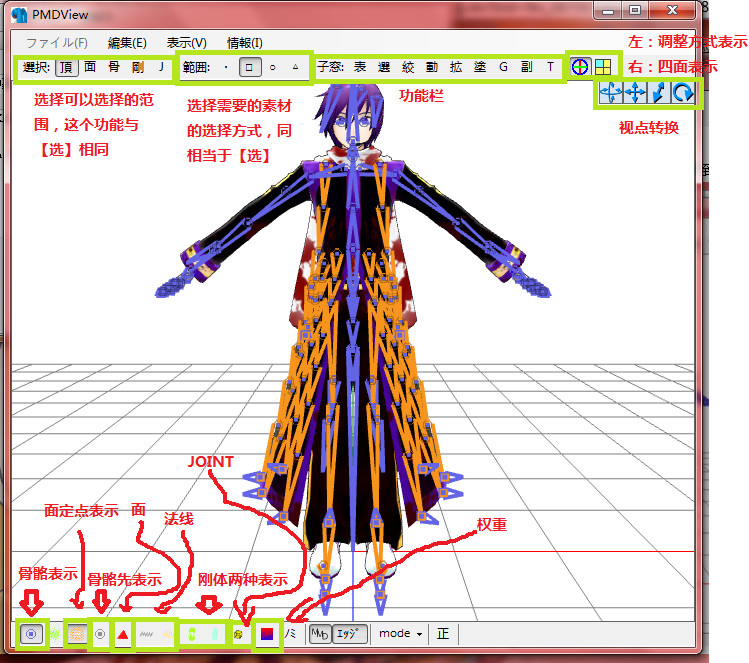Image resolution: width=749 pixels, height=663 pixels.
Task: Choose the triangle range selector
Action: click(296, 67)
